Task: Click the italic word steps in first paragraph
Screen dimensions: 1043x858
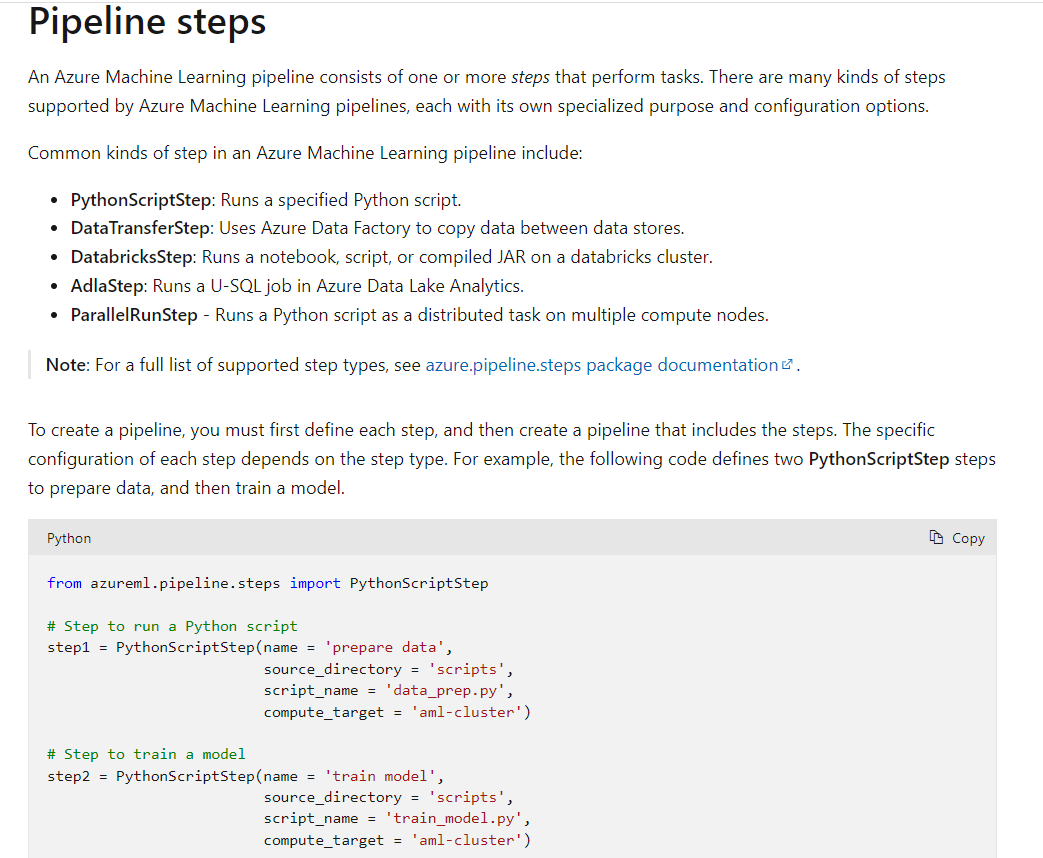Action: coord(530,77)
